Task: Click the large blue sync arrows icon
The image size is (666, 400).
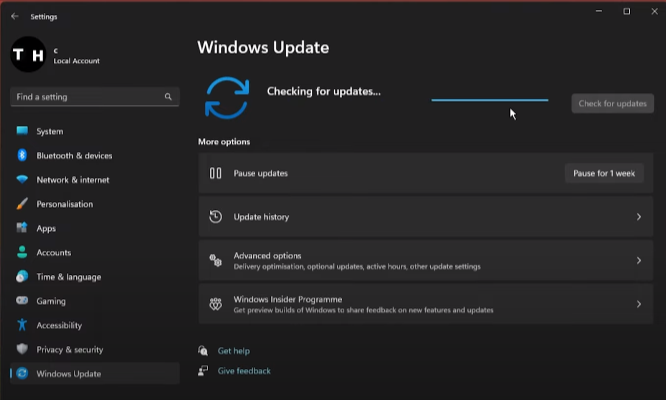Action: [227, 98]
